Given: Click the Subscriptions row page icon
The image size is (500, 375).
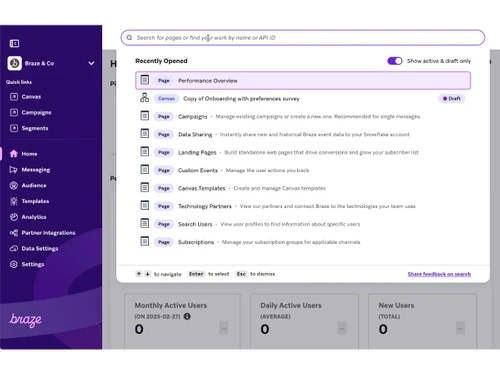Looking at the screenshot, I should point(144,241).
